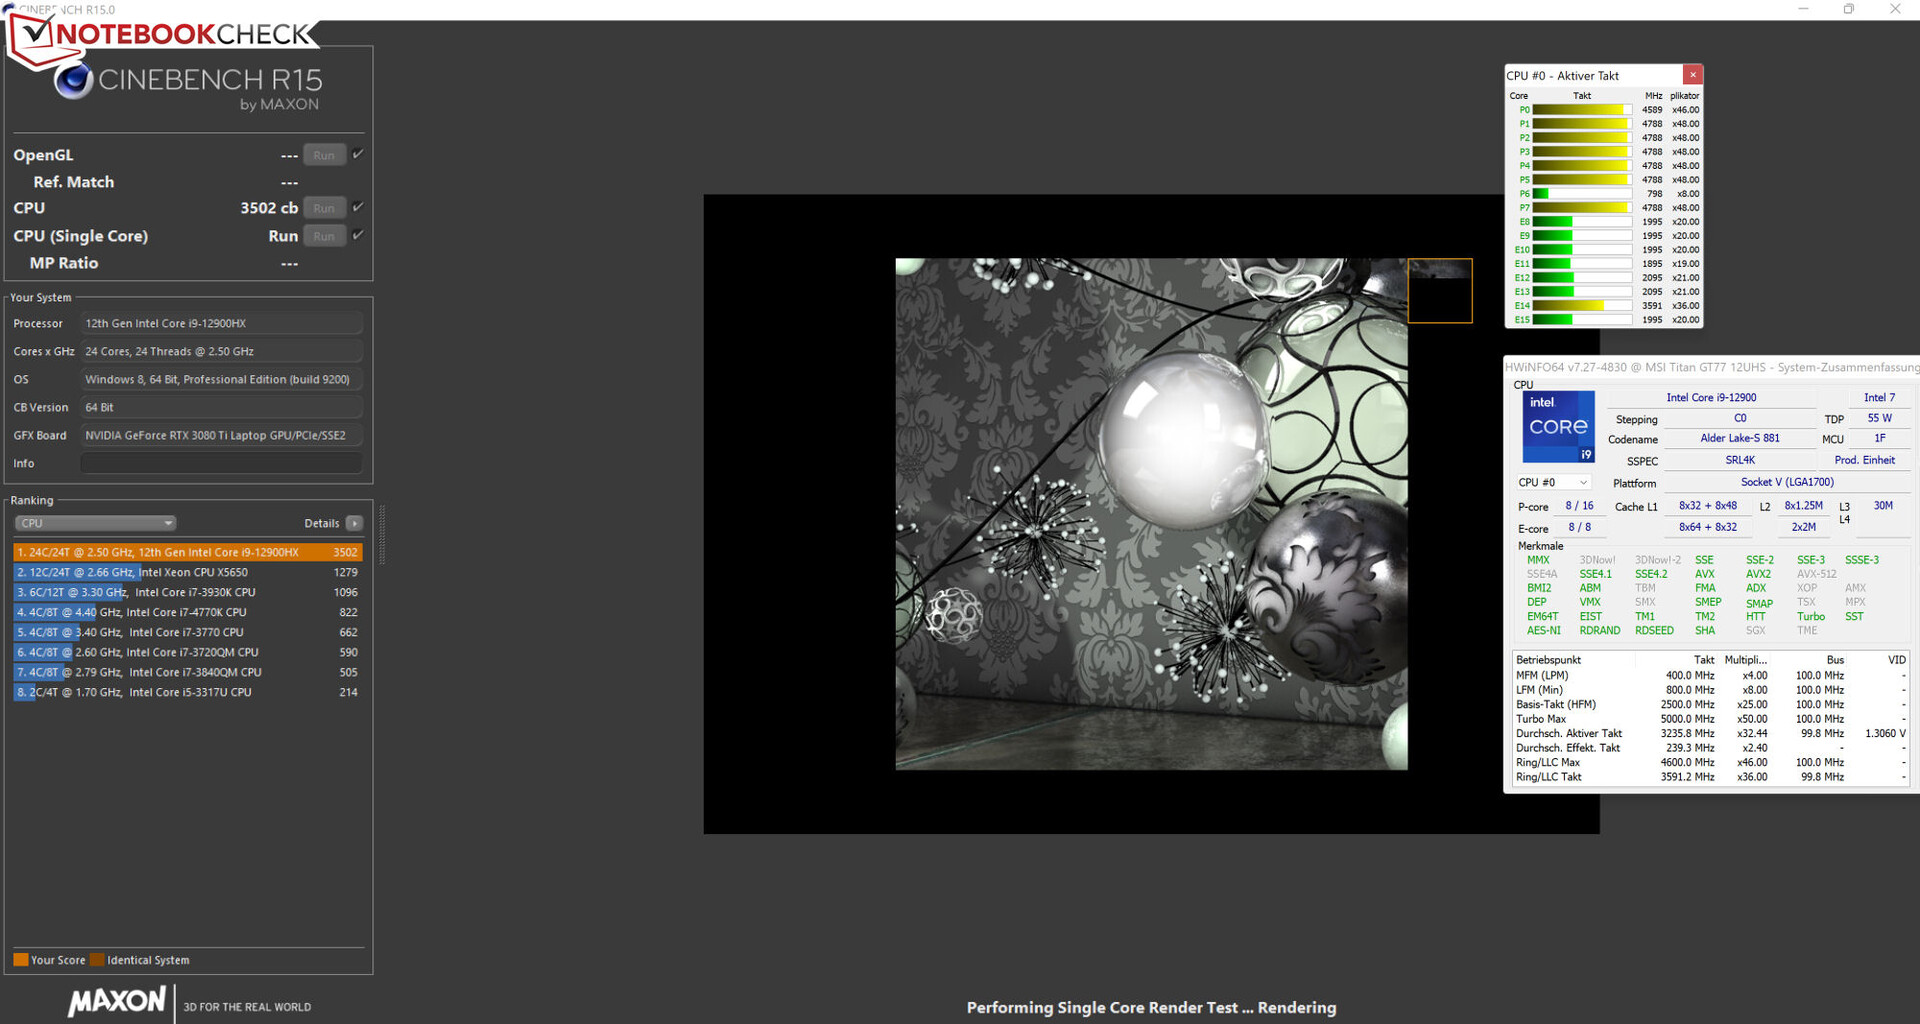Select the i9-12900HX ranking row
The height and width of the screenshot is (1024, 1920).
187,552
